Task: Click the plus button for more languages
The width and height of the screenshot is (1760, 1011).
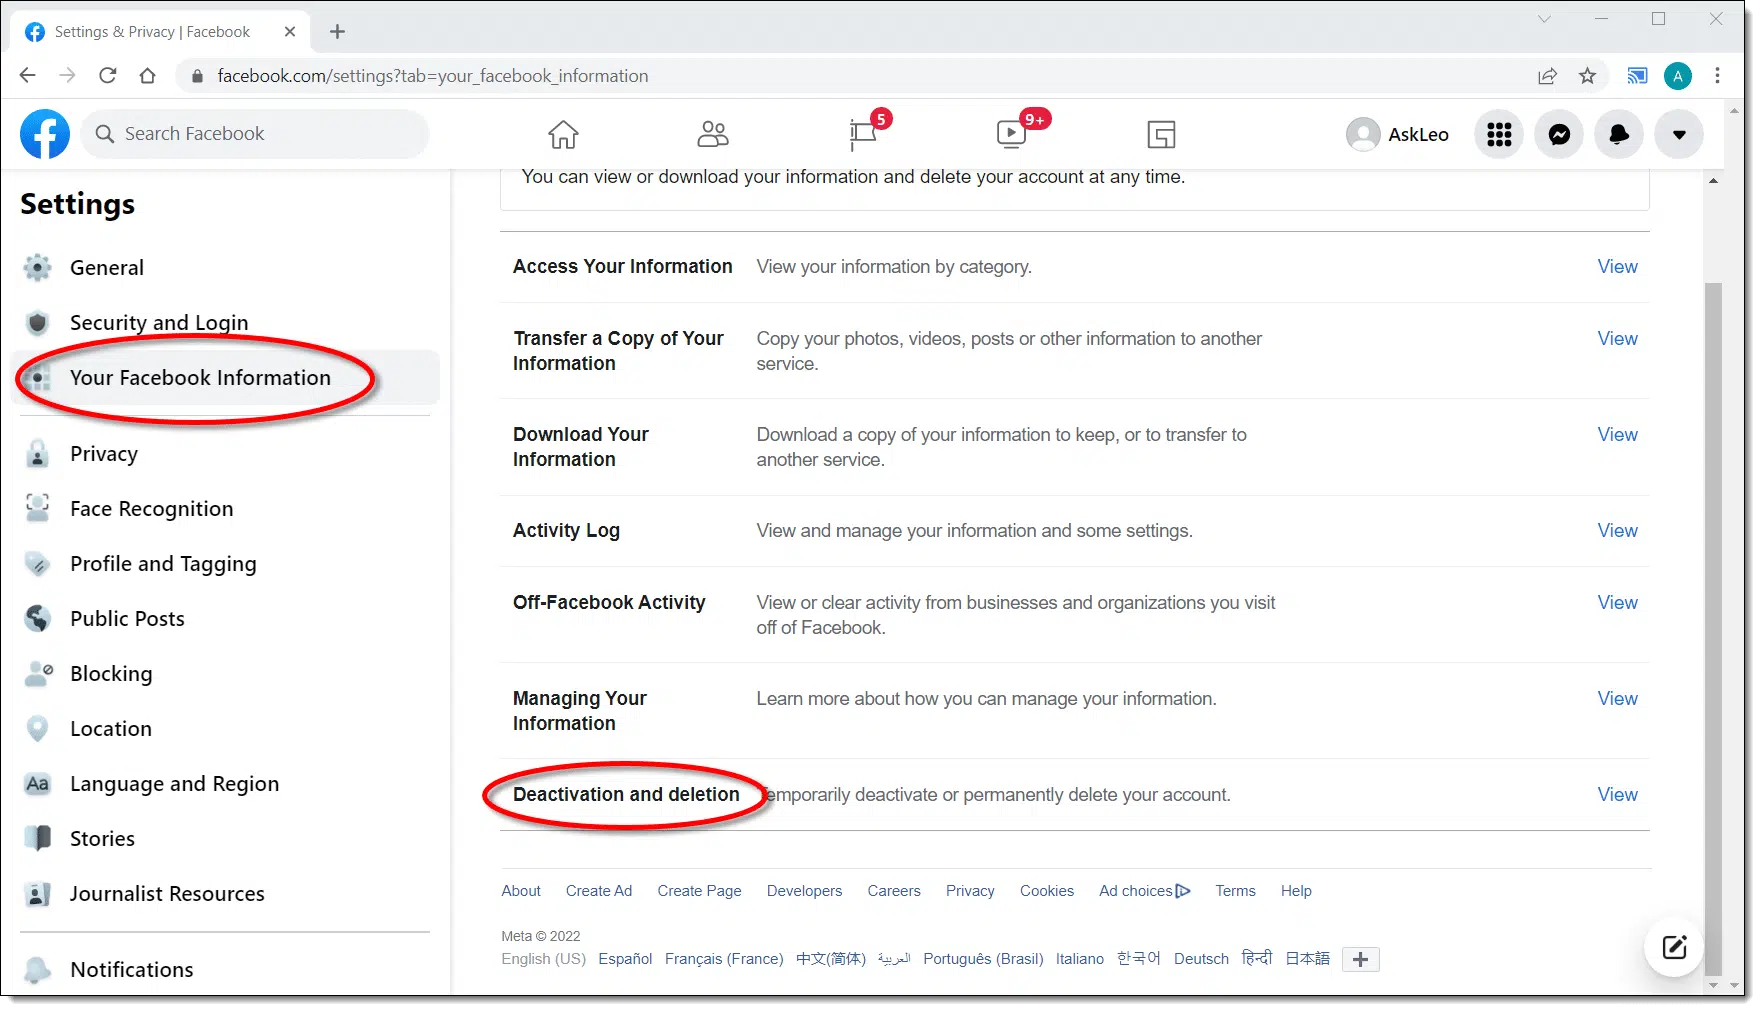Action: click(x=1360, y=959)
